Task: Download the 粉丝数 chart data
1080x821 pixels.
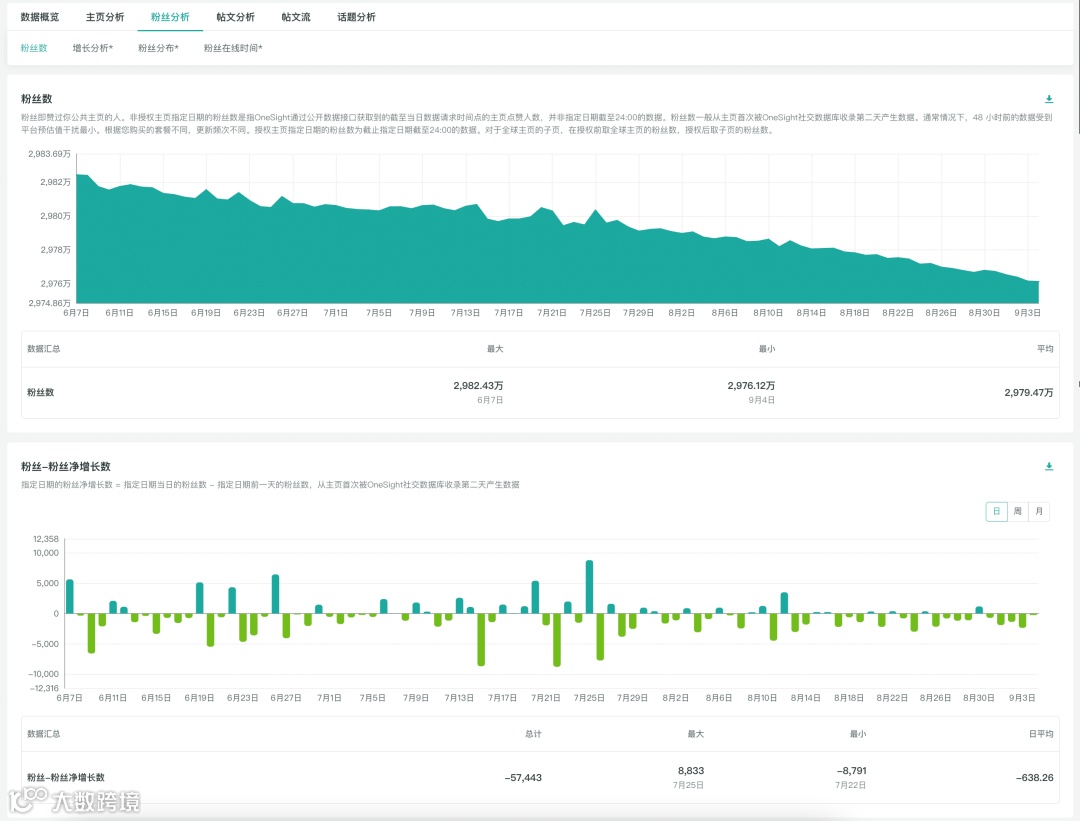Action: (x=1048, y=99)
